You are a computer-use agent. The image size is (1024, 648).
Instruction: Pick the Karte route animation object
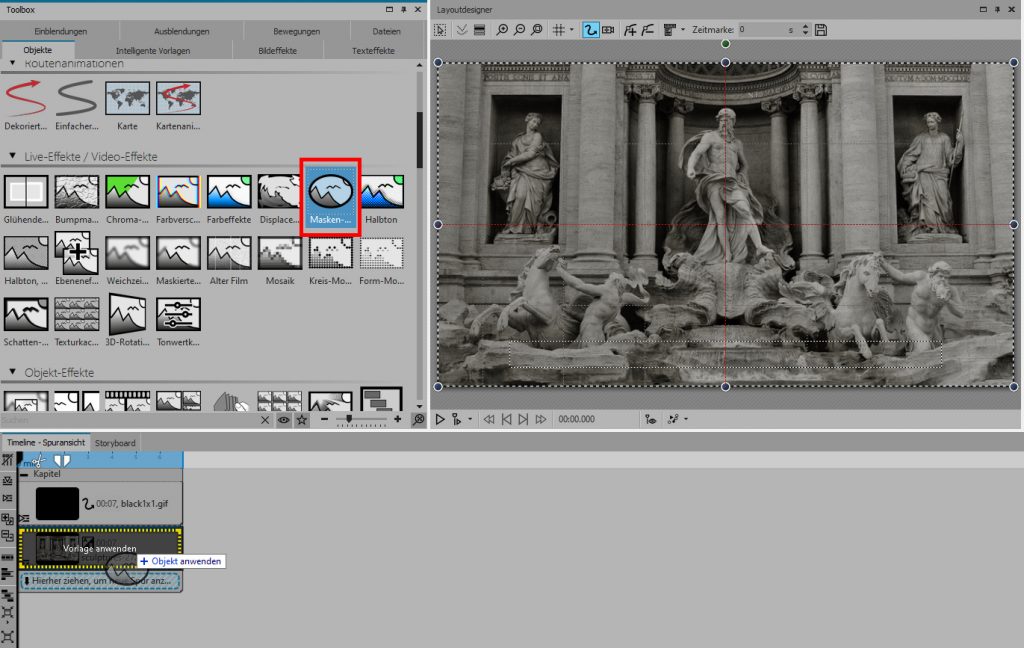(126, 100)
